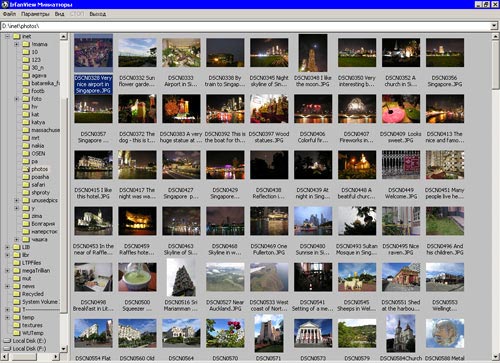Screen dimensions: 500x363
Task: Click the наперсток folder icon
Action: pos(26,231)
